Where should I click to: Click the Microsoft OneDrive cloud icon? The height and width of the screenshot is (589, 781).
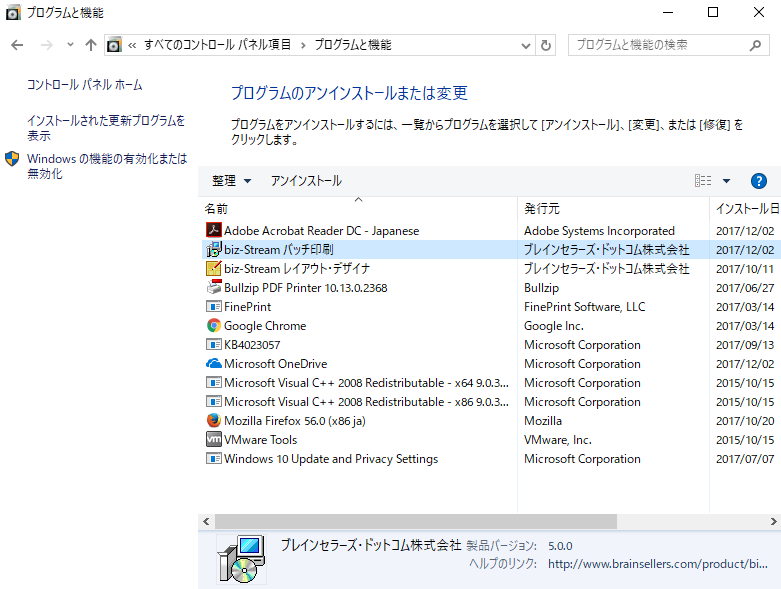tap(214, 363)
